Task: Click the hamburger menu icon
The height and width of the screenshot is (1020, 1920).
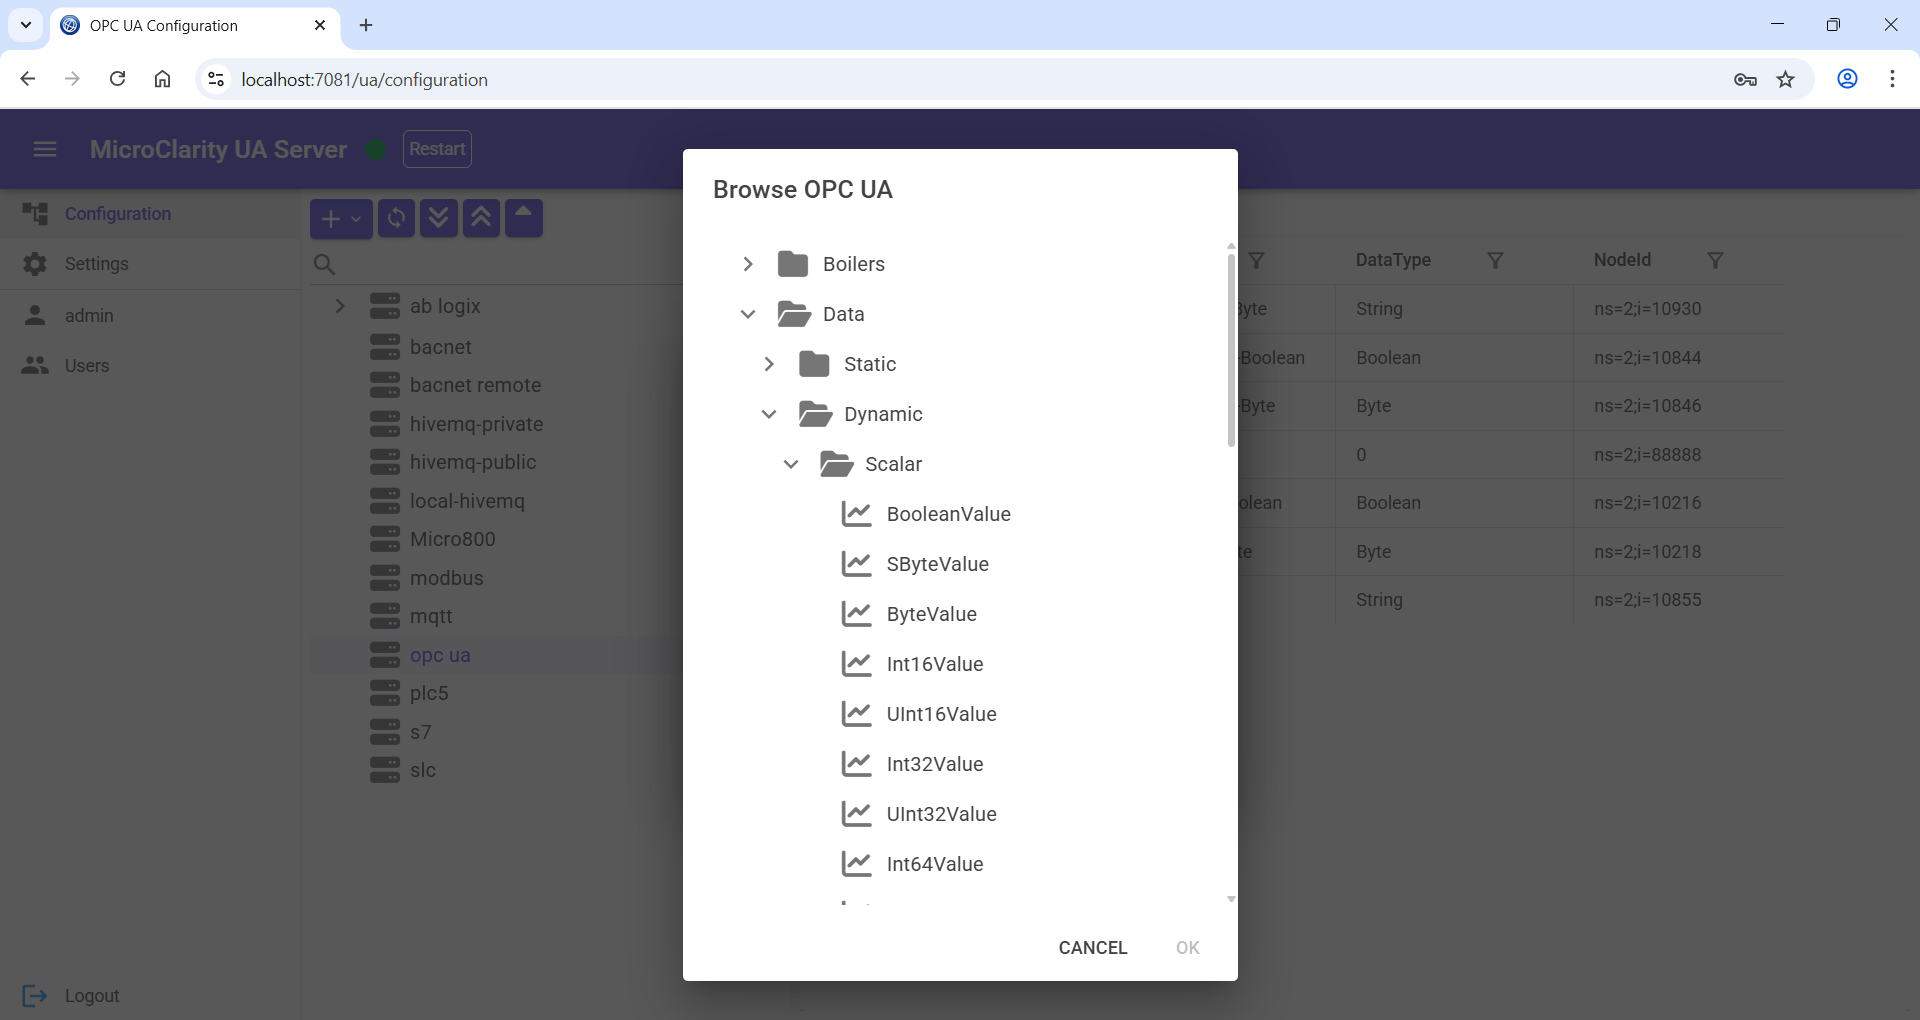Action: (x=45, y=150)
